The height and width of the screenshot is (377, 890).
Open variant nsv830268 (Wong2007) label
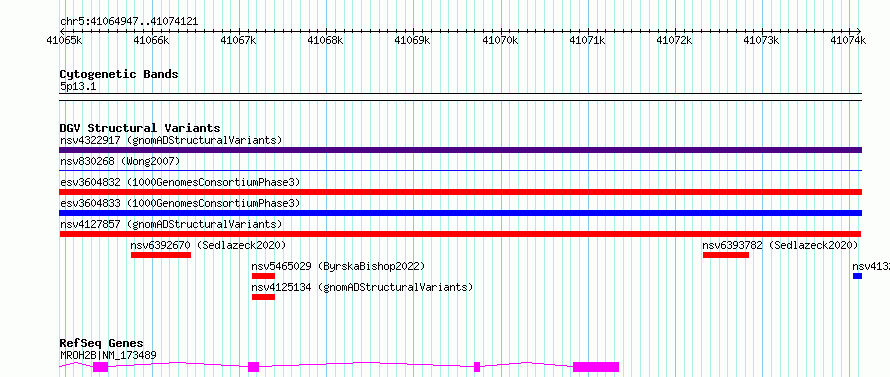click(120, 161)
